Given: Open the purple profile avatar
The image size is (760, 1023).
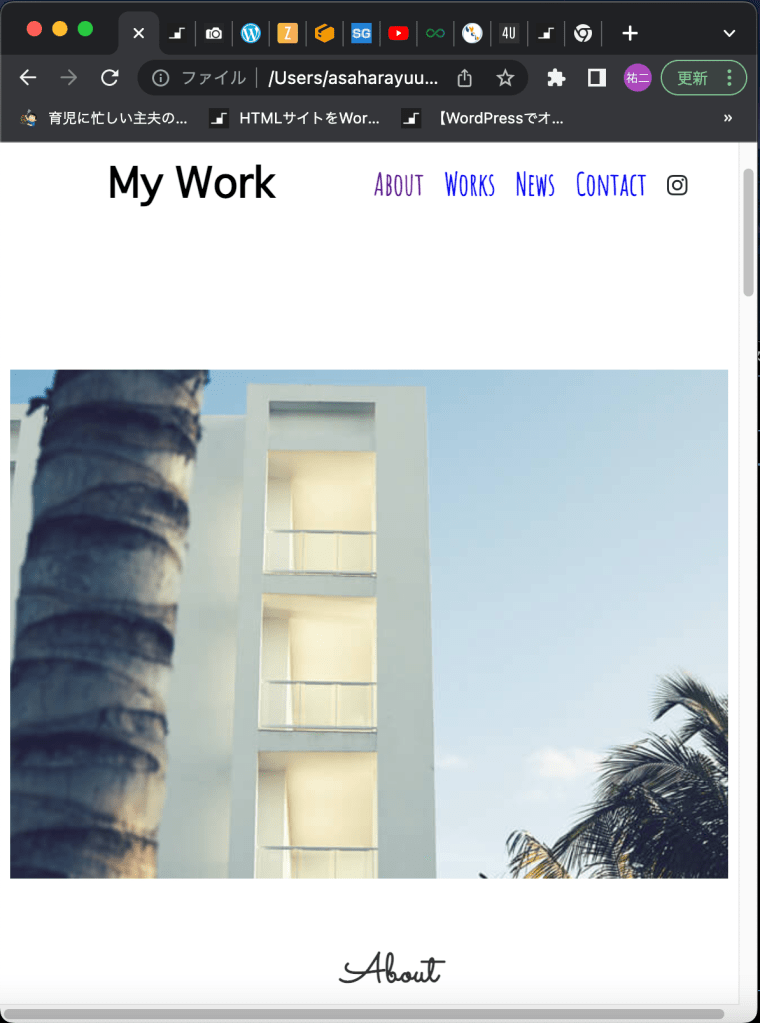Looking at the screenshot, I should coord(637,78).
